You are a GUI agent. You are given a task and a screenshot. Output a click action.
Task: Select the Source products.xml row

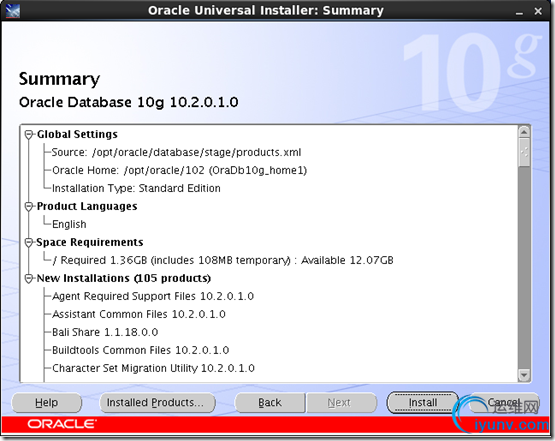[176, 153]
